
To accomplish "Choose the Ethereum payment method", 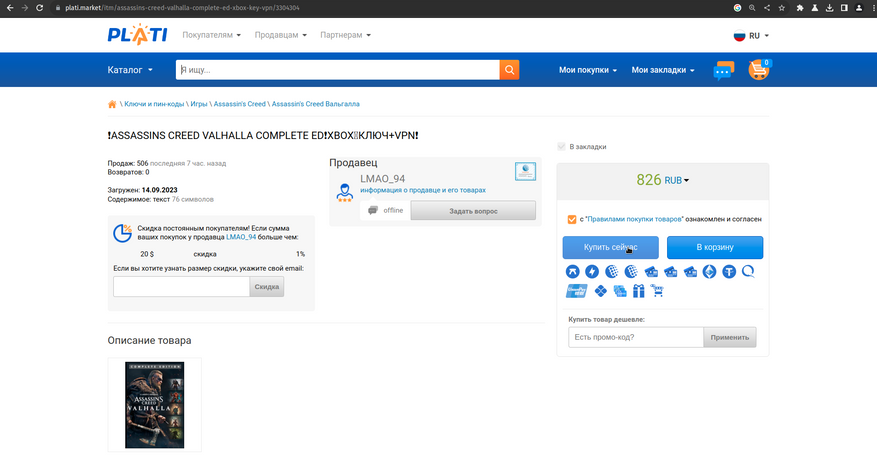I will pyautogui.click(x=709, y=272).
